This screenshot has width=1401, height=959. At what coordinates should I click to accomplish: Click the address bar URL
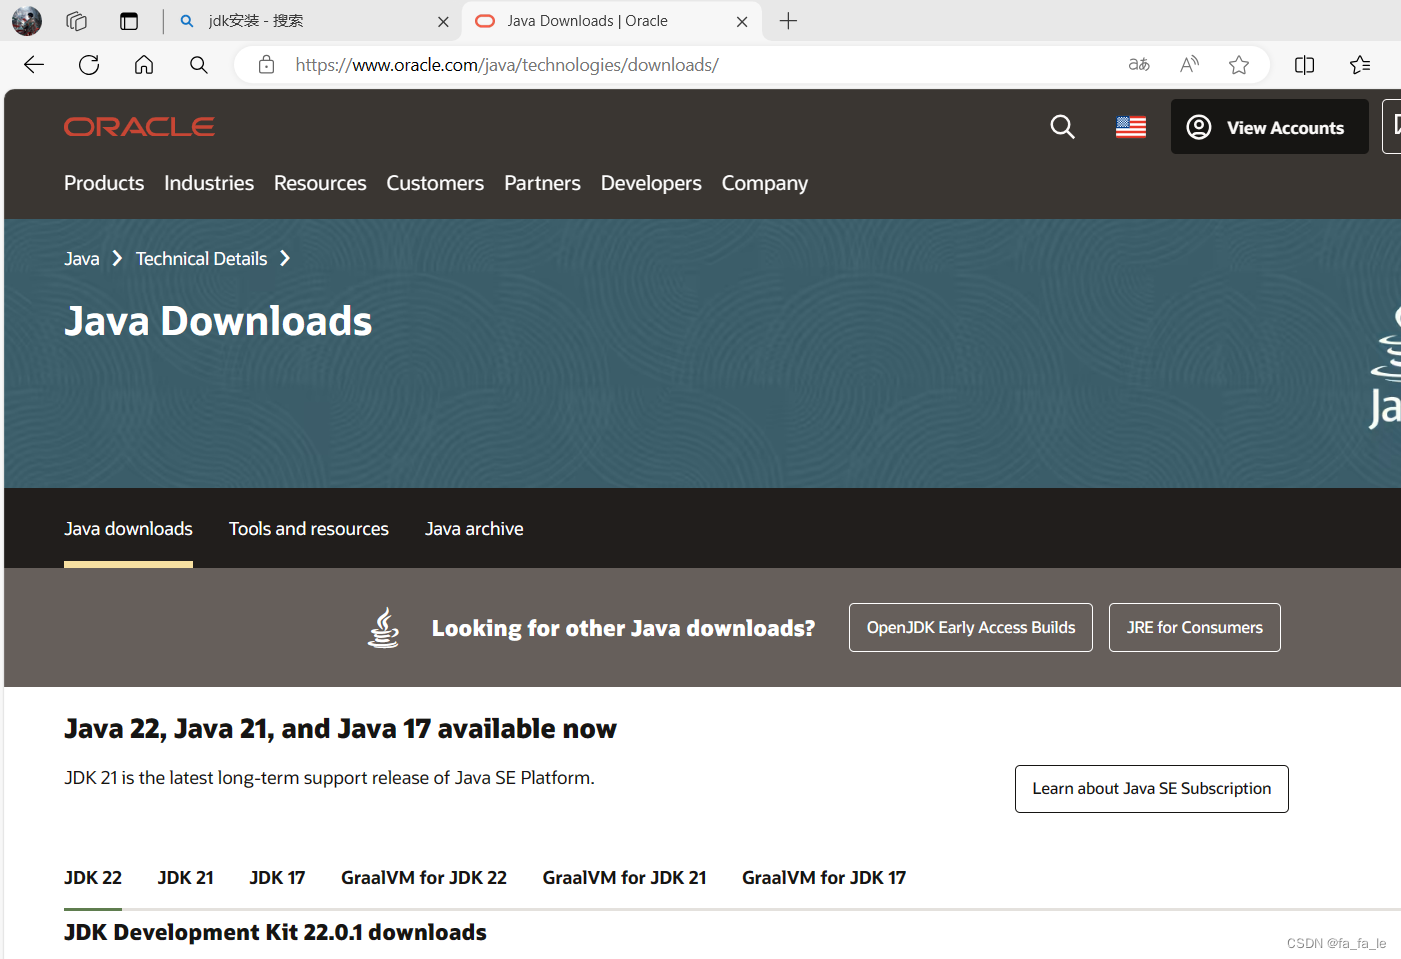click(507, 65)
